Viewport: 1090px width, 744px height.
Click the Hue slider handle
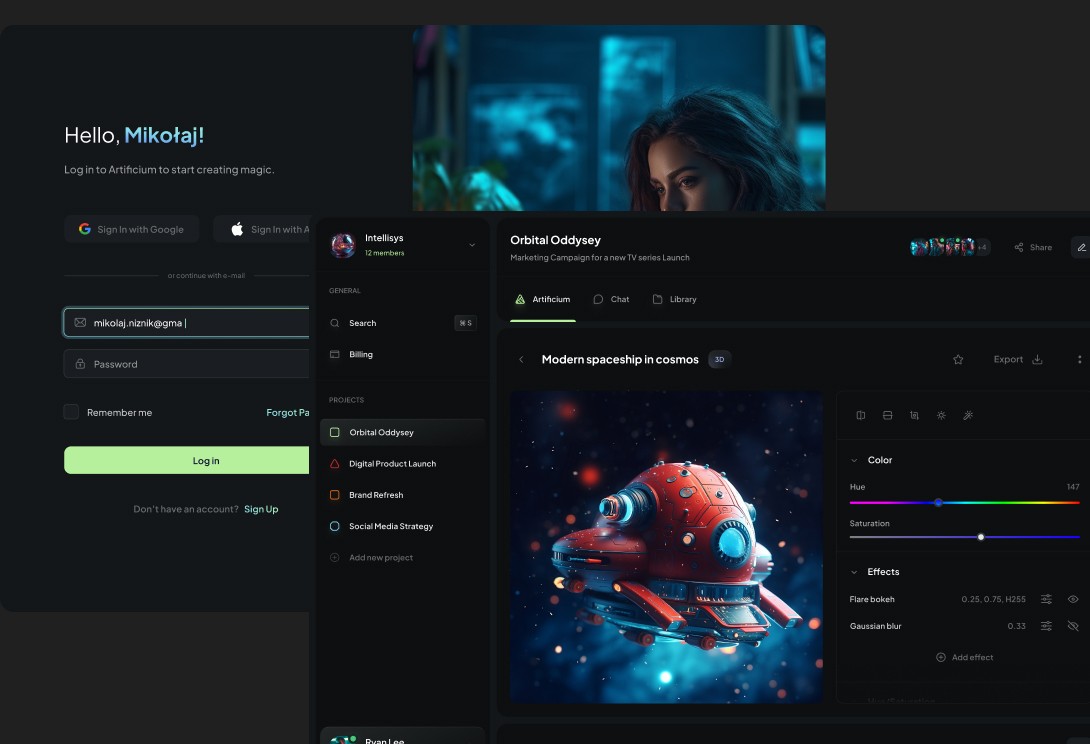938,502
